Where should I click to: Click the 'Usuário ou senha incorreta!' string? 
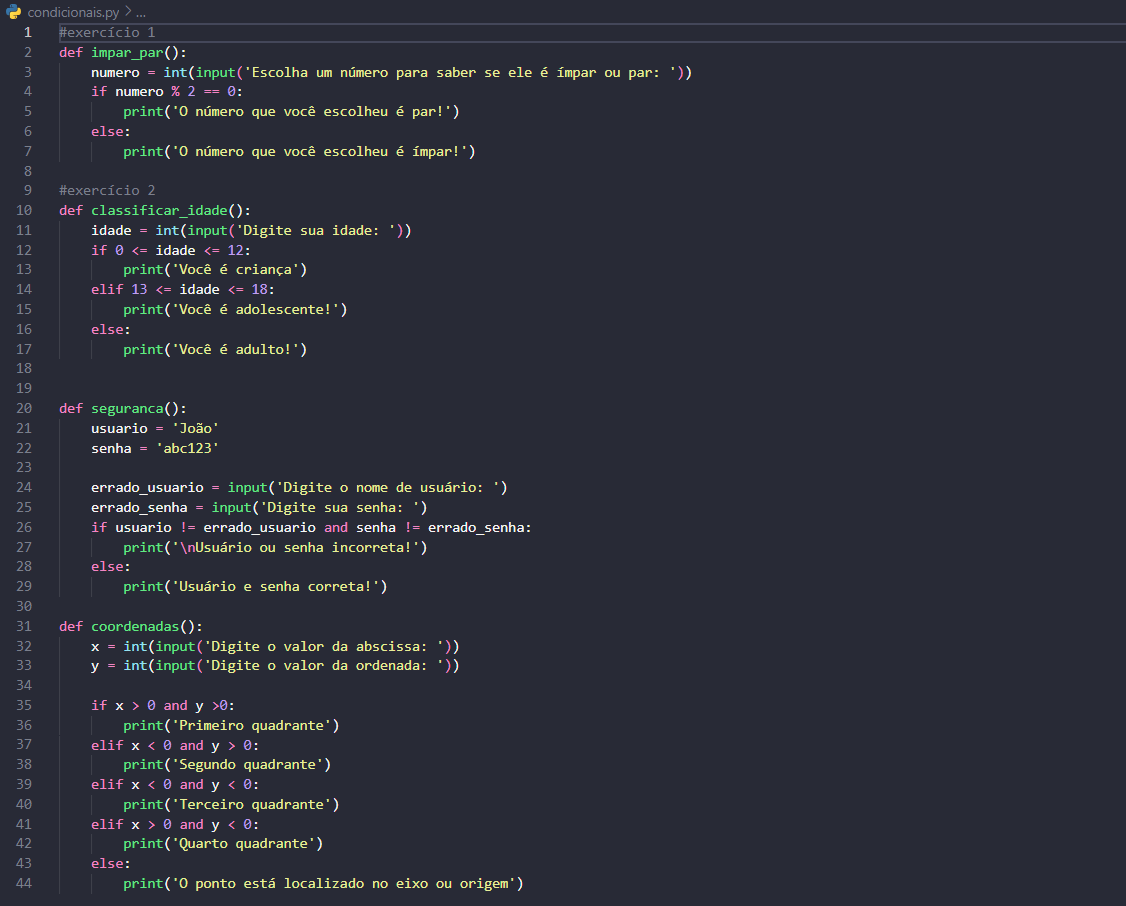click(x=296, y=548)
